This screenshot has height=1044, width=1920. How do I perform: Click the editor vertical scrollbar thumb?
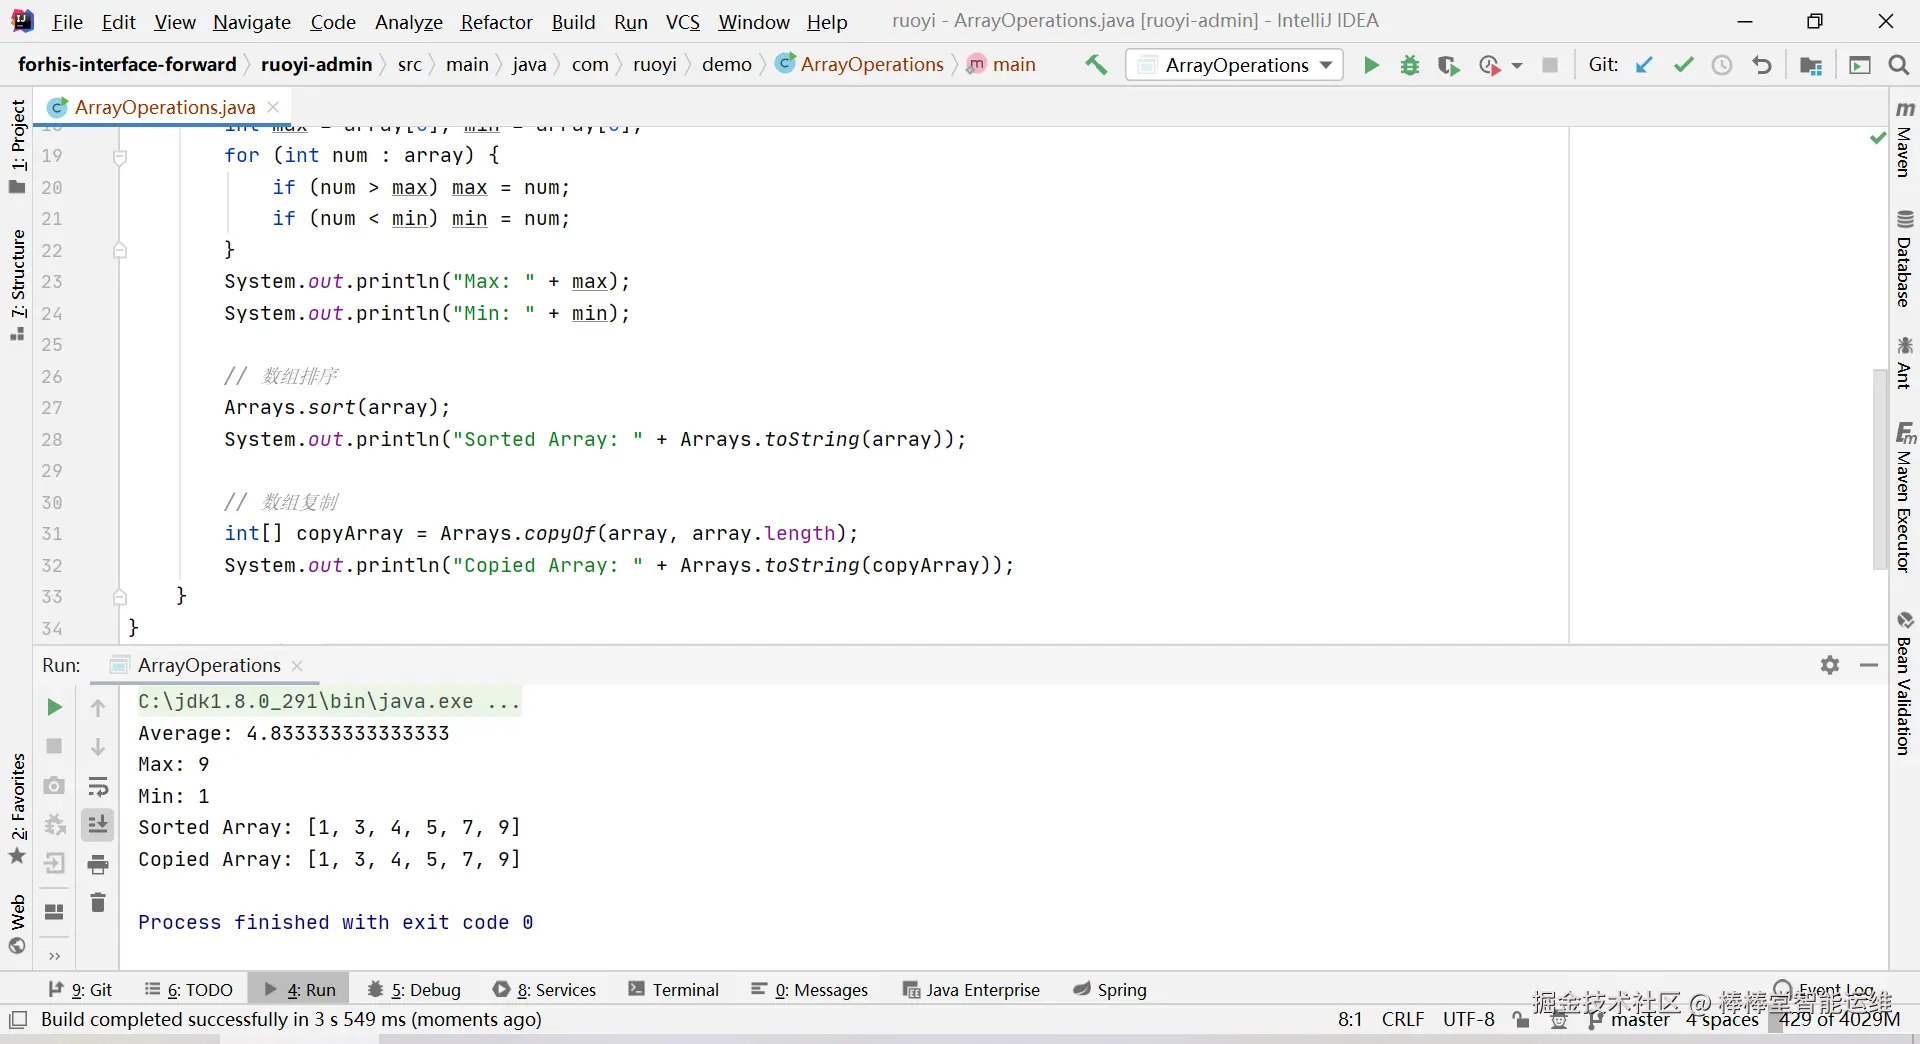click(x=1880, y=469)
